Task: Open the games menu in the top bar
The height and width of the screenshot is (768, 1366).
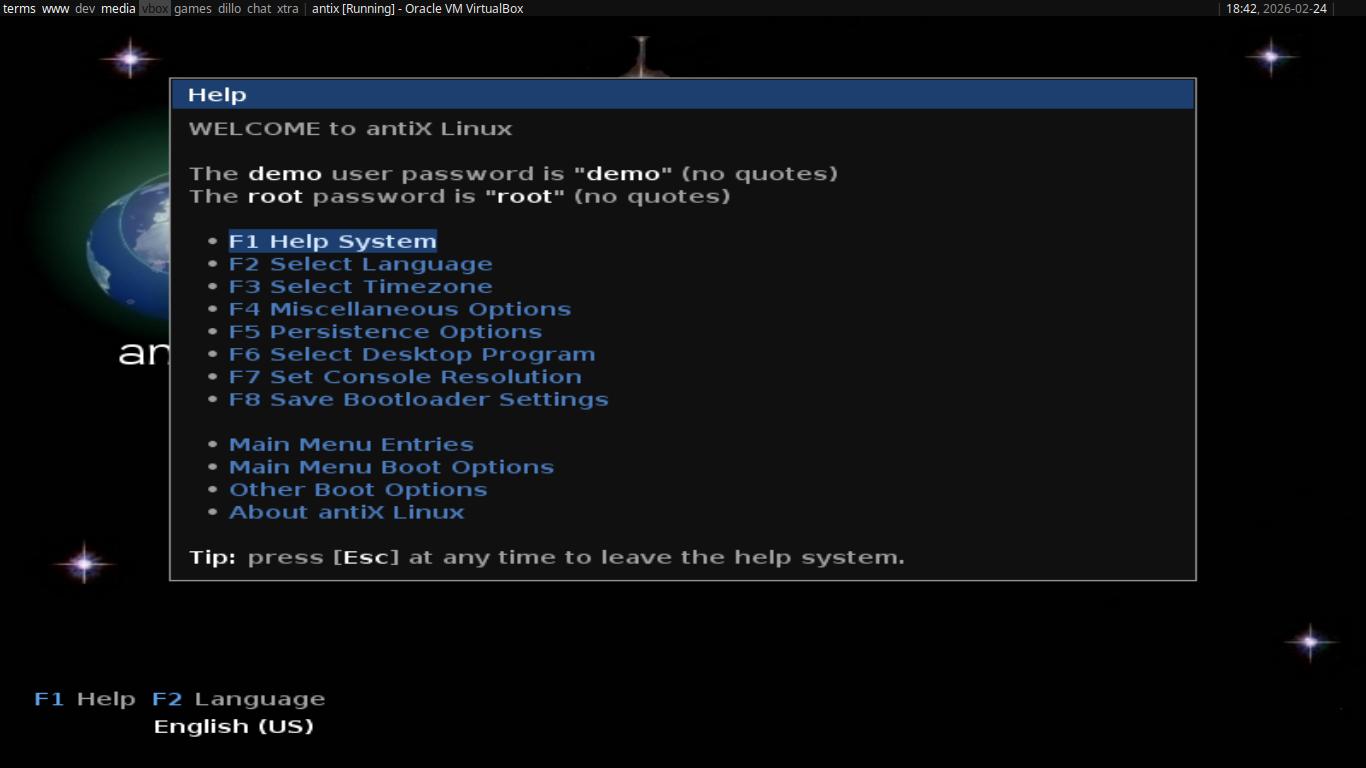Action: pos(193,8)
